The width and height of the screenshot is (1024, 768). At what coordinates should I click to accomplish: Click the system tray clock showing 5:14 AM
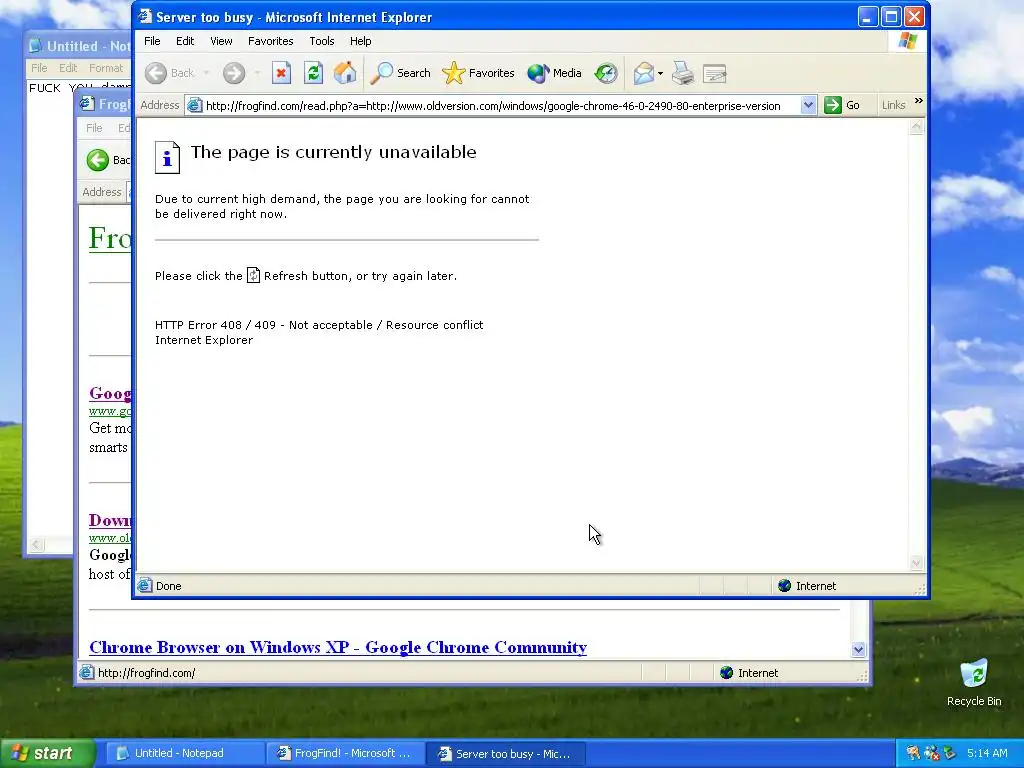pos(987,753)
